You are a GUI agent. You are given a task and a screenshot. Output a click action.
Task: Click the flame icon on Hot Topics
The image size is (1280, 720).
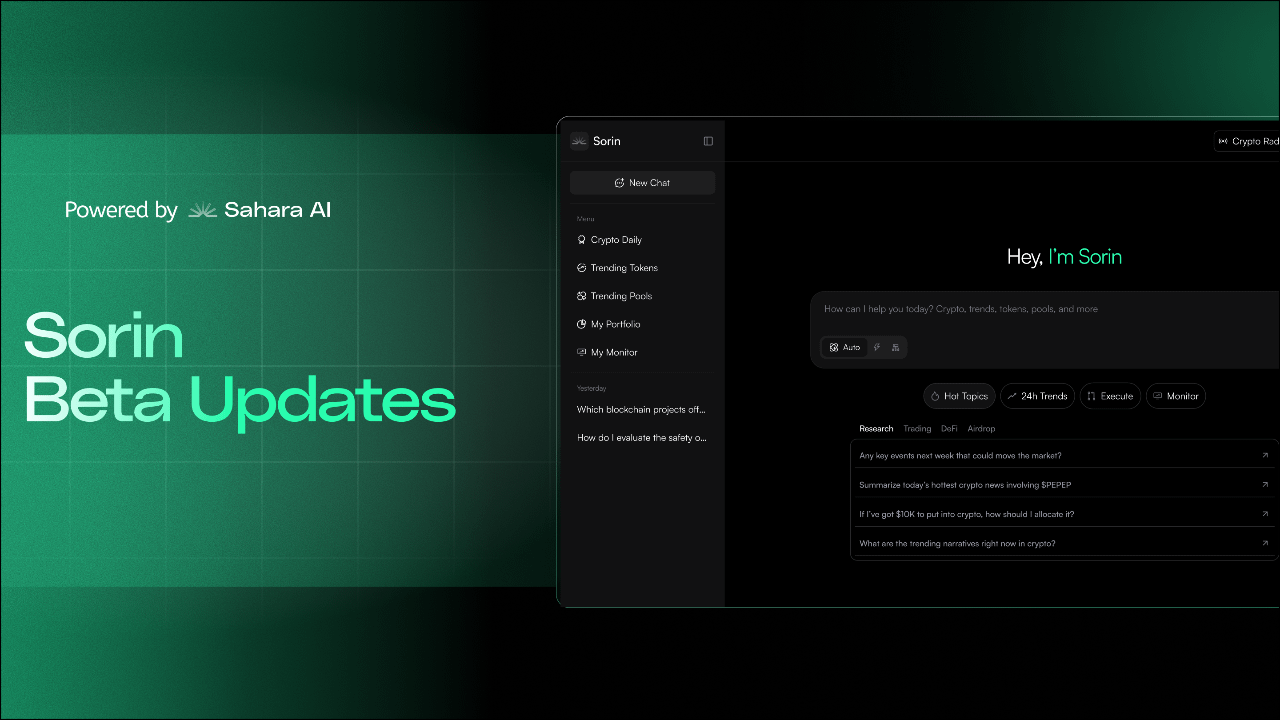935,396
